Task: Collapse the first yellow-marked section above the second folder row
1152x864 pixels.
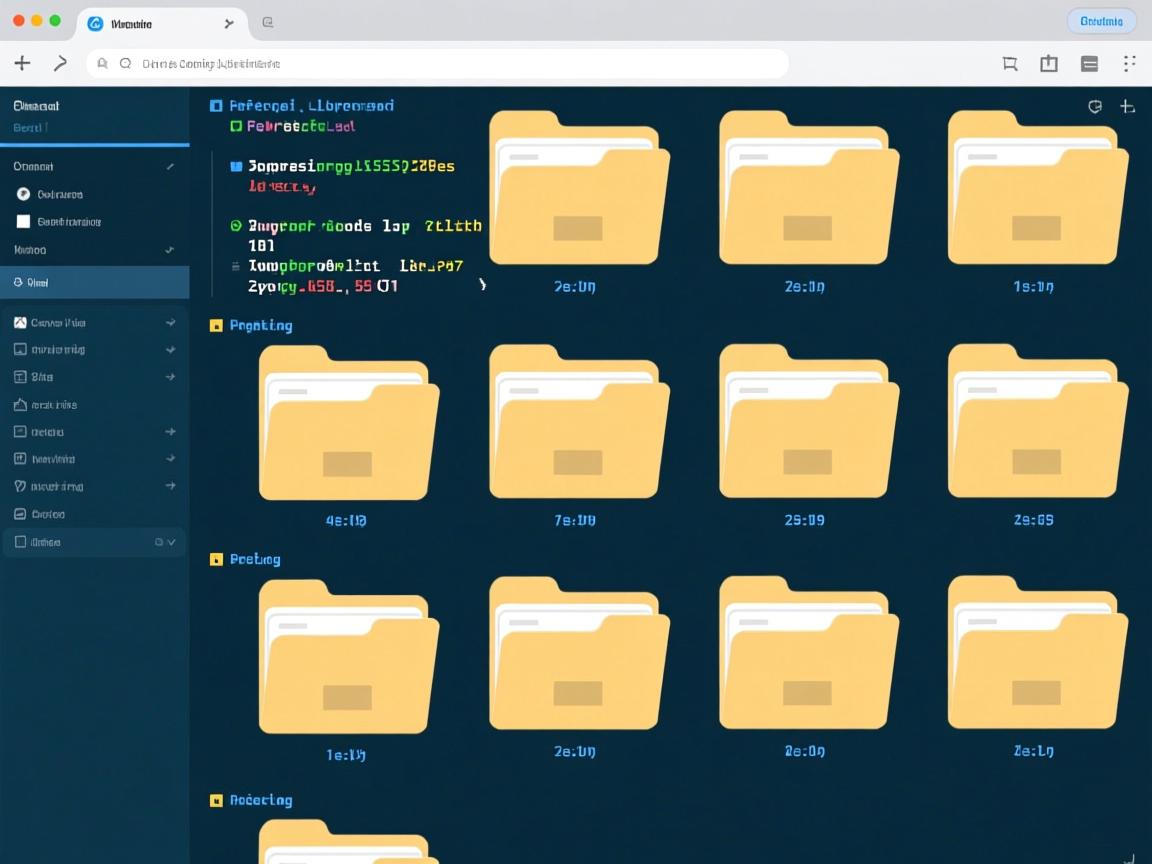Action: click(x=216, y=326)
